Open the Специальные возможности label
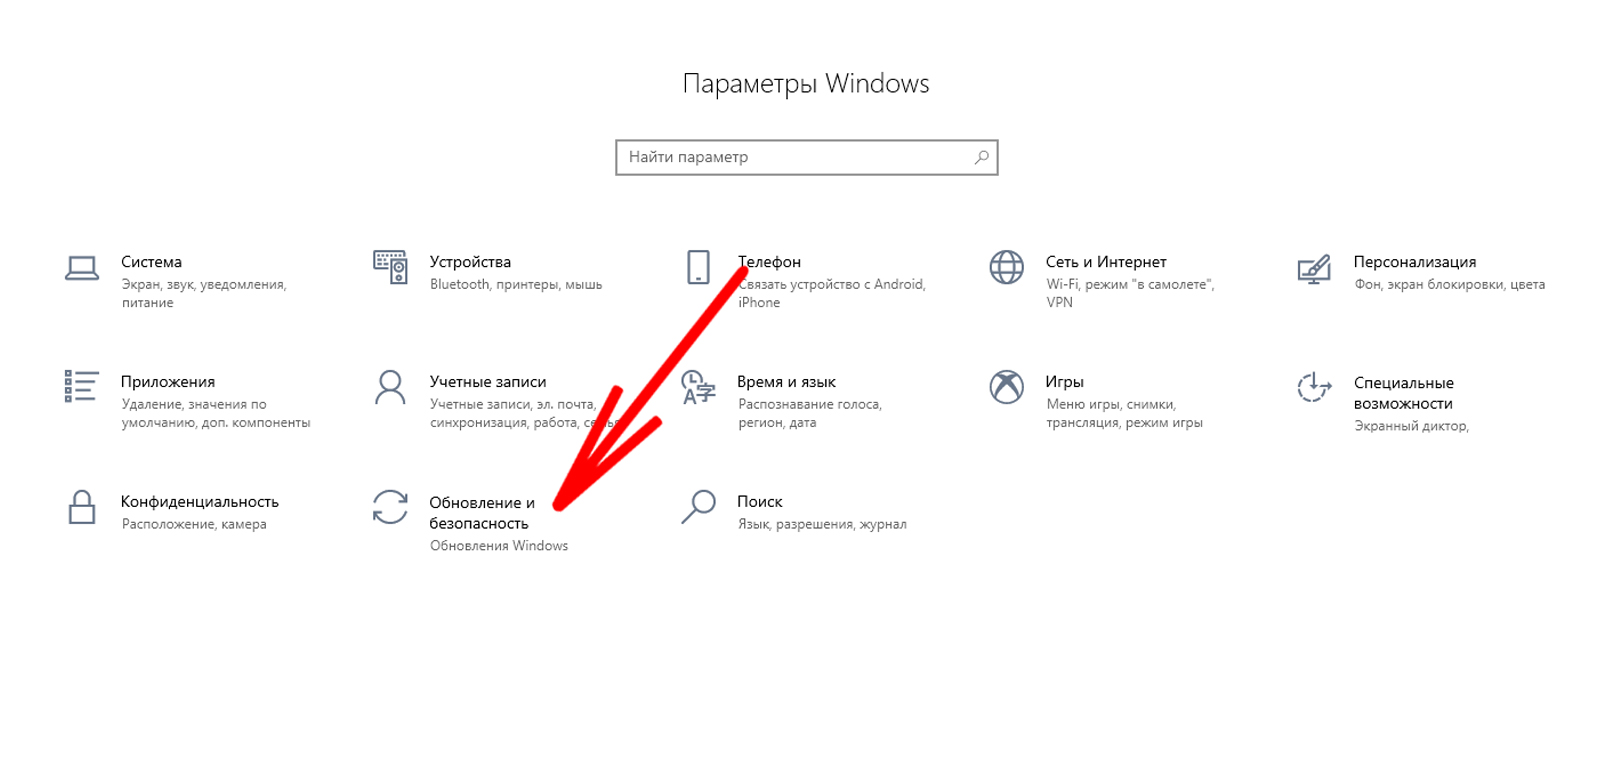Viewport: 1614px width, 768px height. pyautogui.click(x=1403, y=393)
